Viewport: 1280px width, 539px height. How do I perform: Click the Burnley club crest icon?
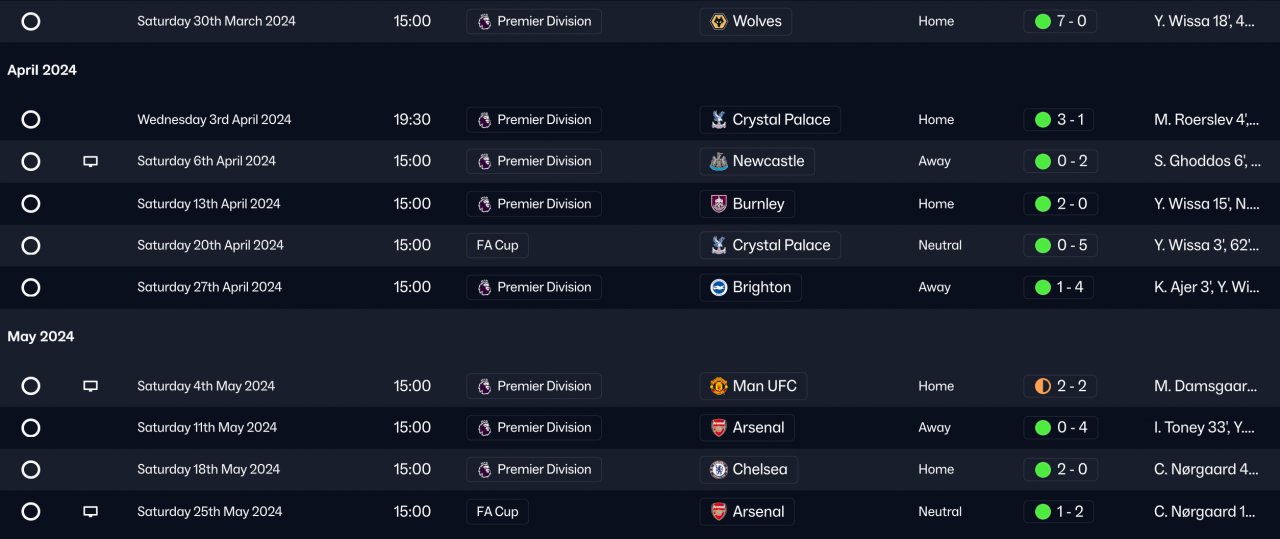(717, 204)
